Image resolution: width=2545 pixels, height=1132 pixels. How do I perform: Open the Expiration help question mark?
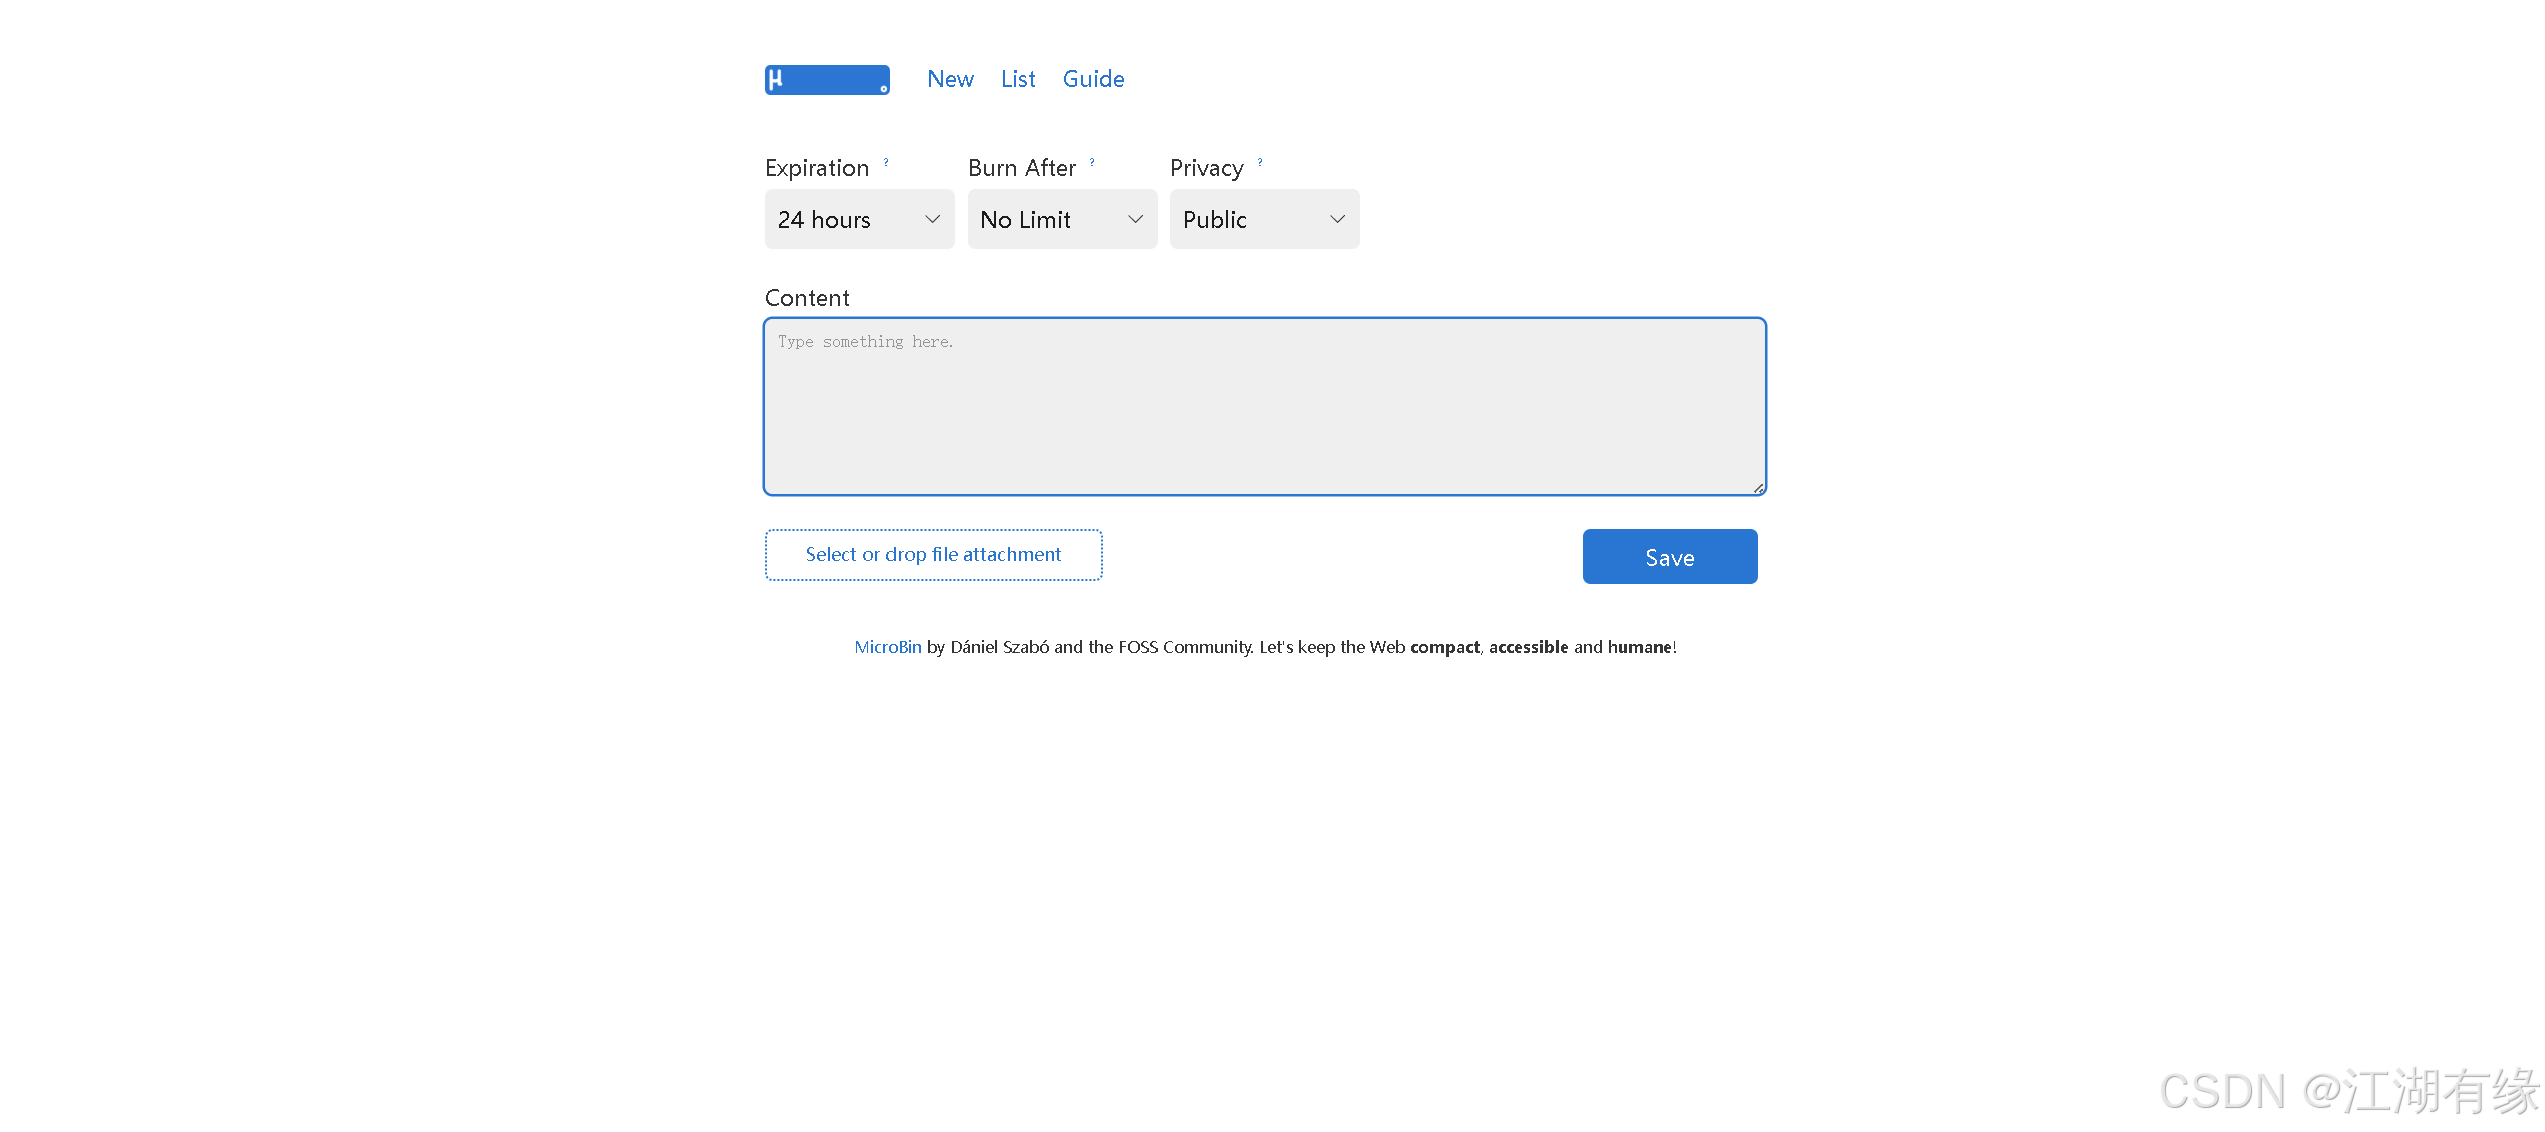(x=886, y=162)
